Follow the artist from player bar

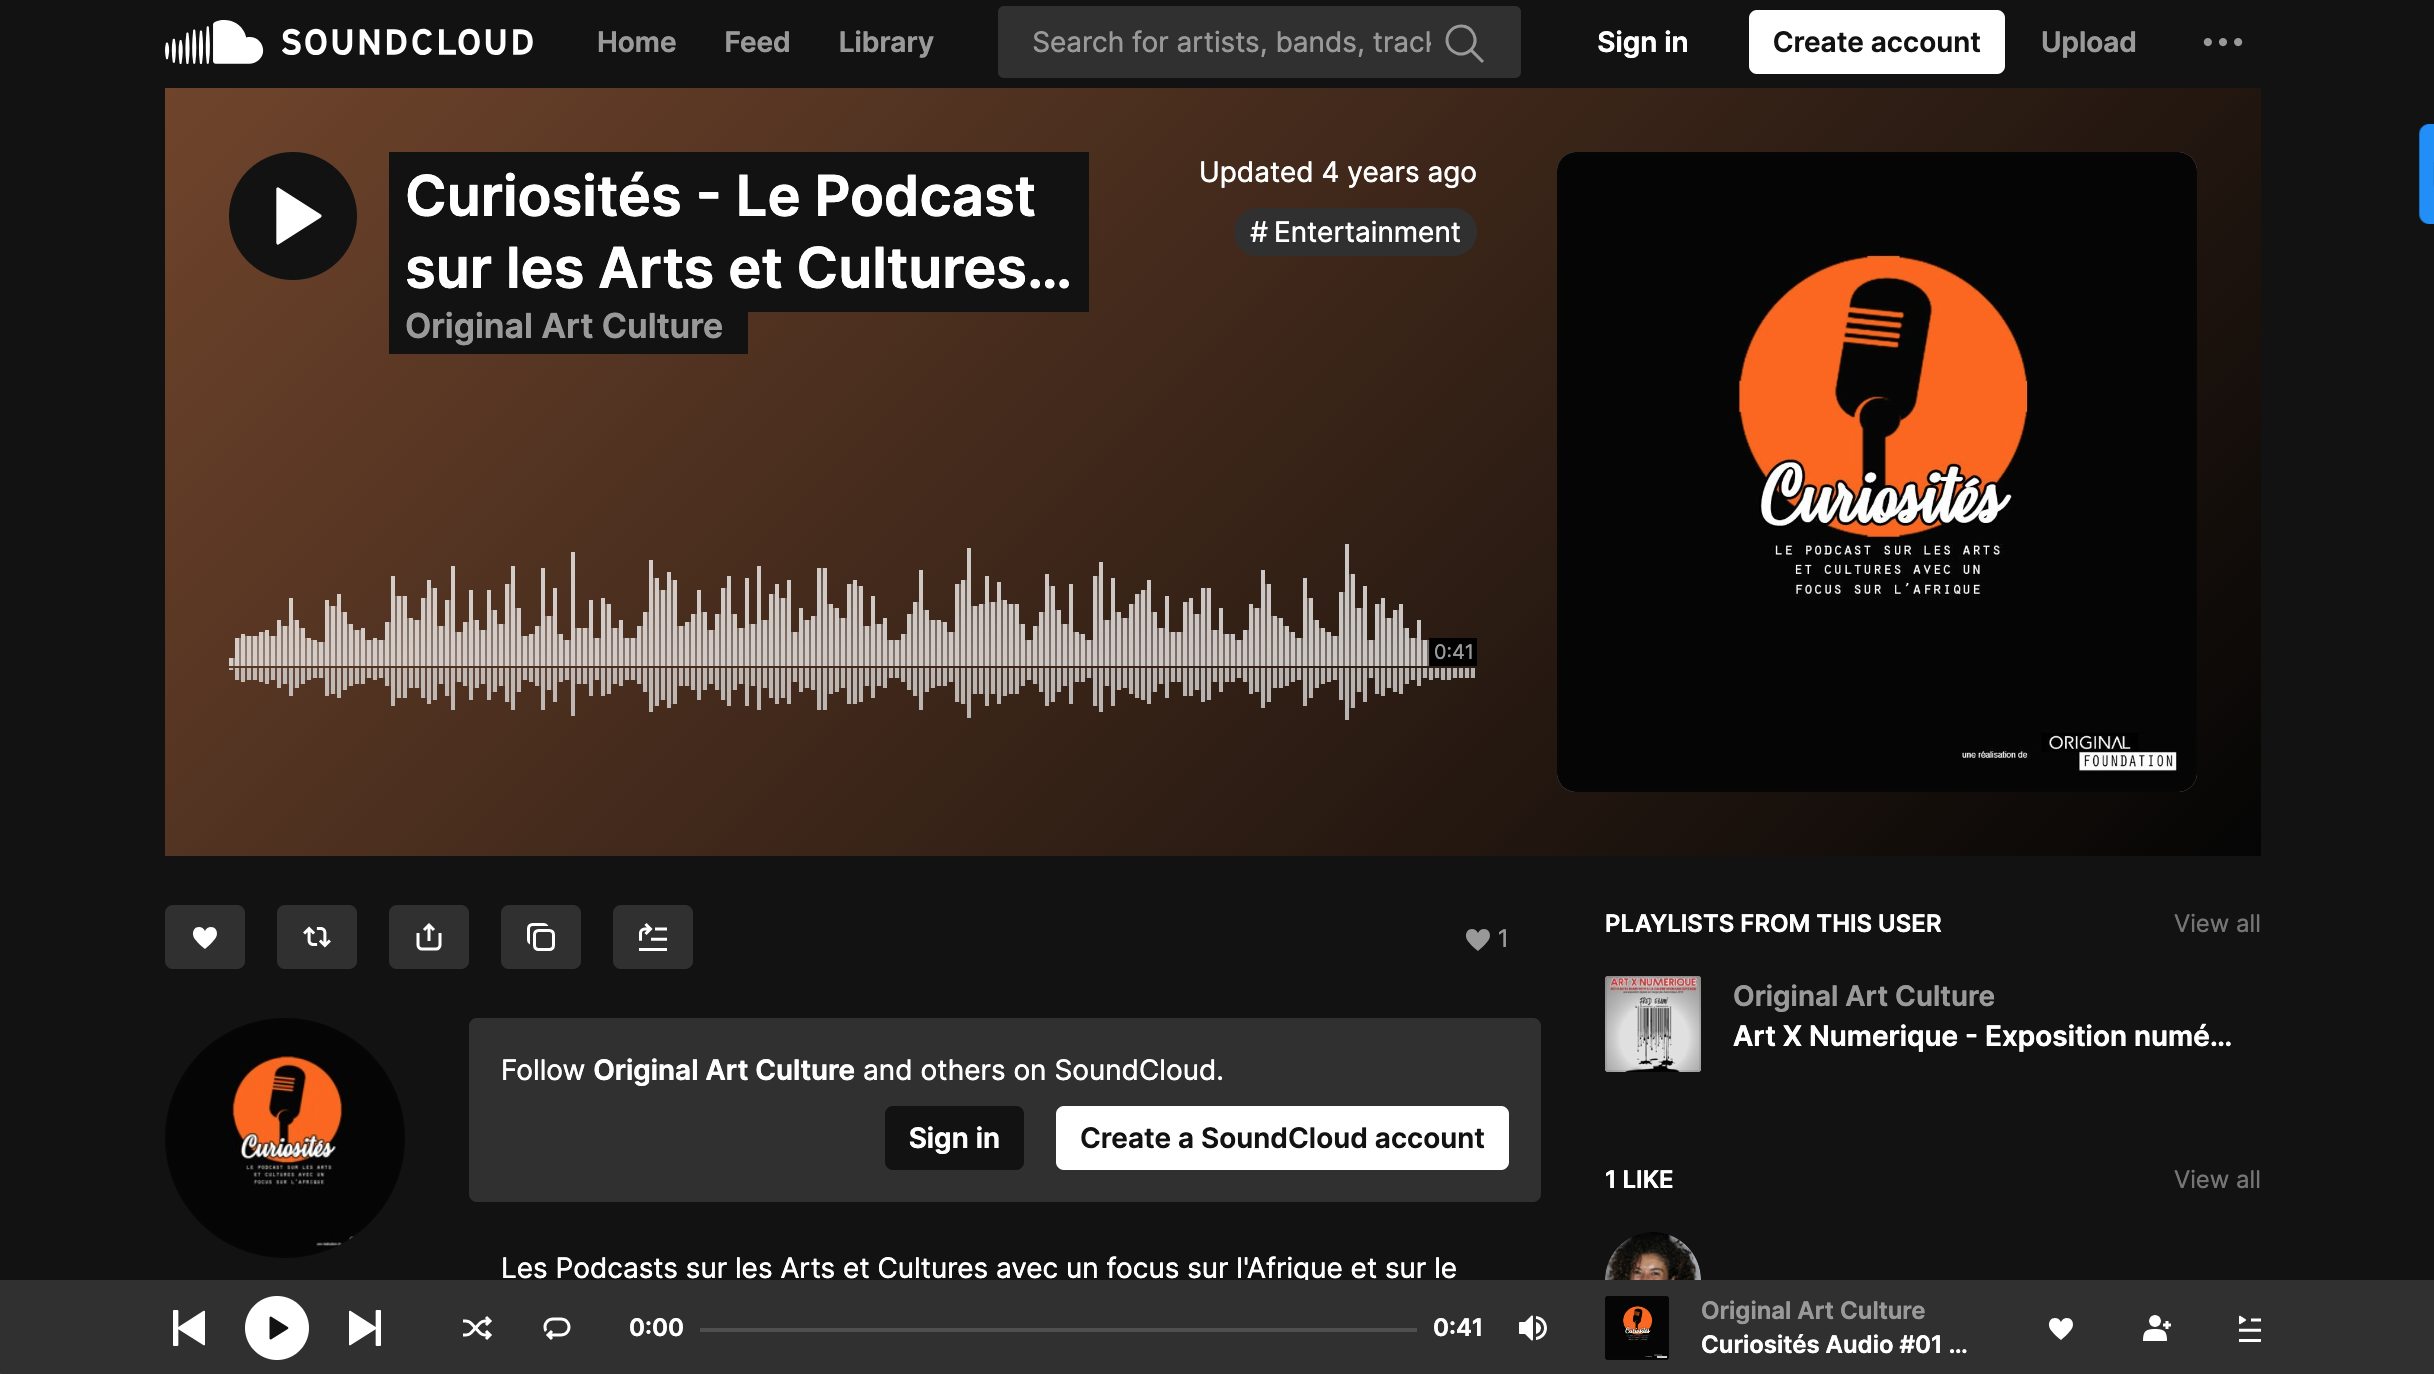pos(2157,1328)
